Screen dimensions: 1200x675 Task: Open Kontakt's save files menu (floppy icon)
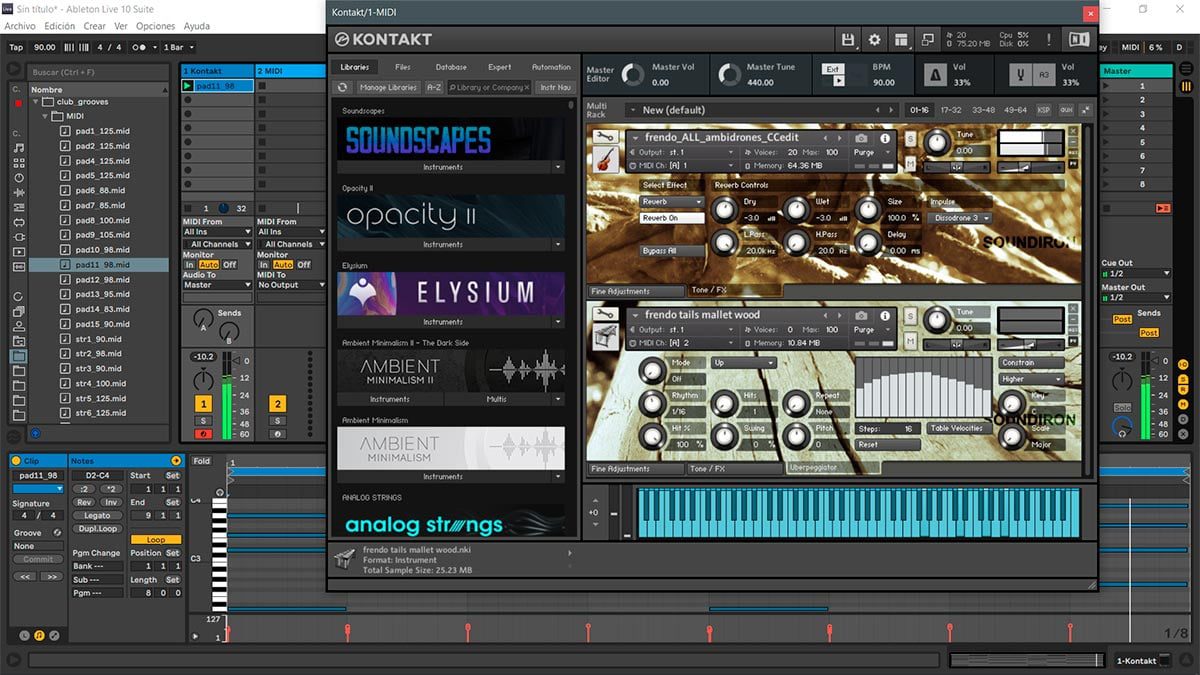pyautogui.click(x=849, y=39)
